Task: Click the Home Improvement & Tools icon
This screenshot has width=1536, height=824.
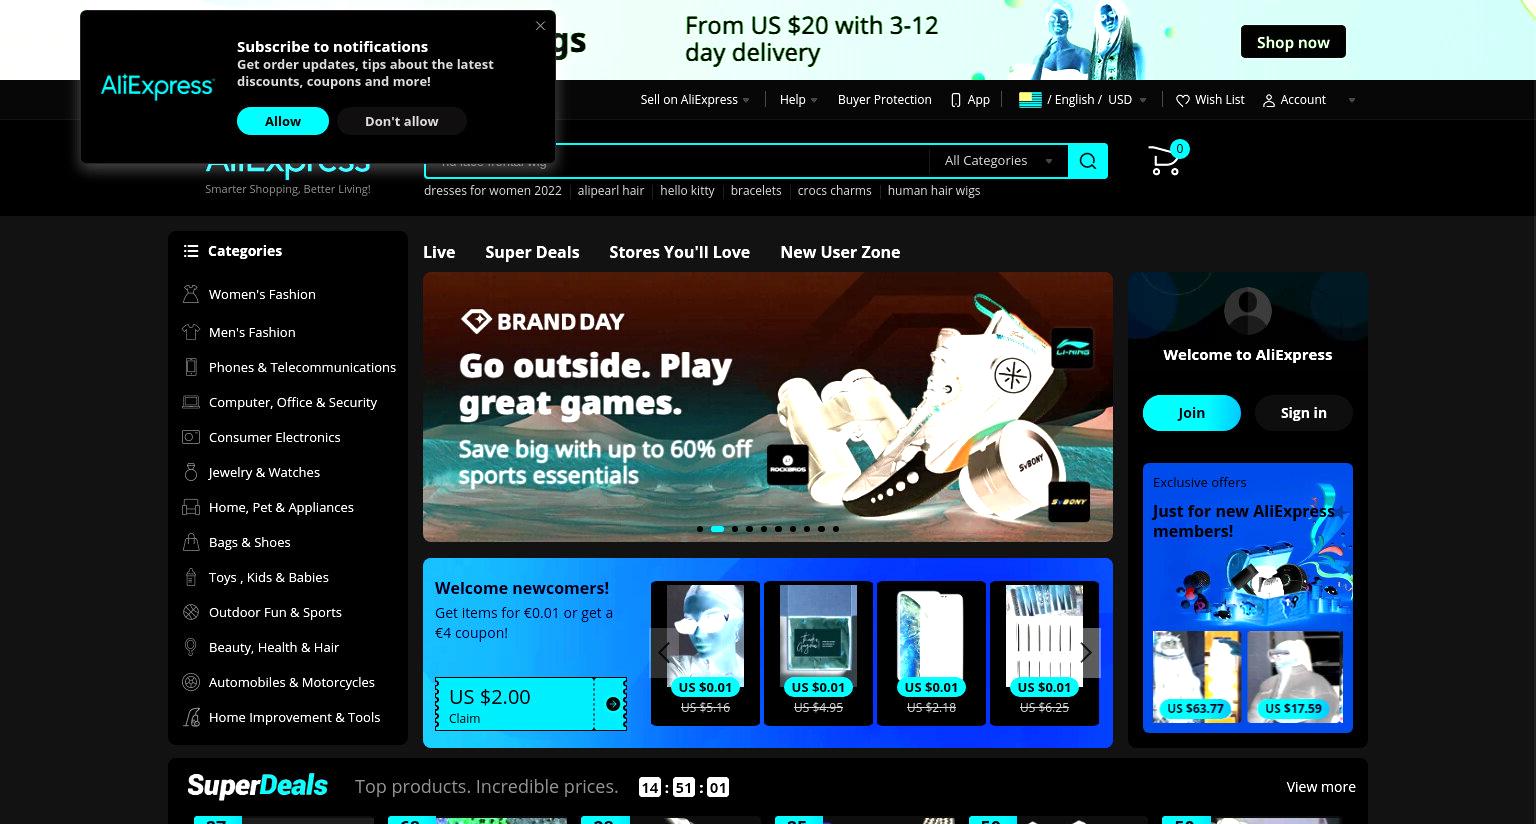Action: (x=191, y=717)
